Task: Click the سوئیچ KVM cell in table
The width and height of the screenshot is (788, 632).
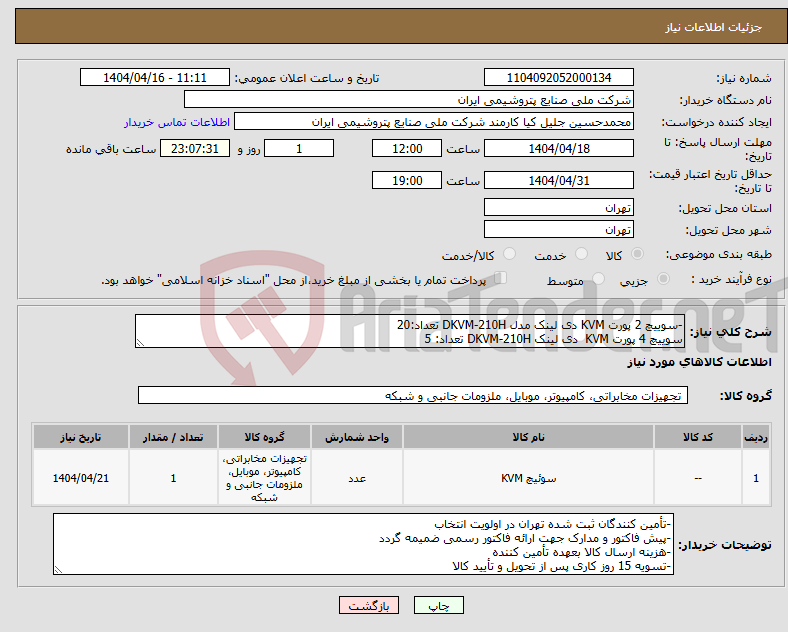Action: click(x=528, y=478)
